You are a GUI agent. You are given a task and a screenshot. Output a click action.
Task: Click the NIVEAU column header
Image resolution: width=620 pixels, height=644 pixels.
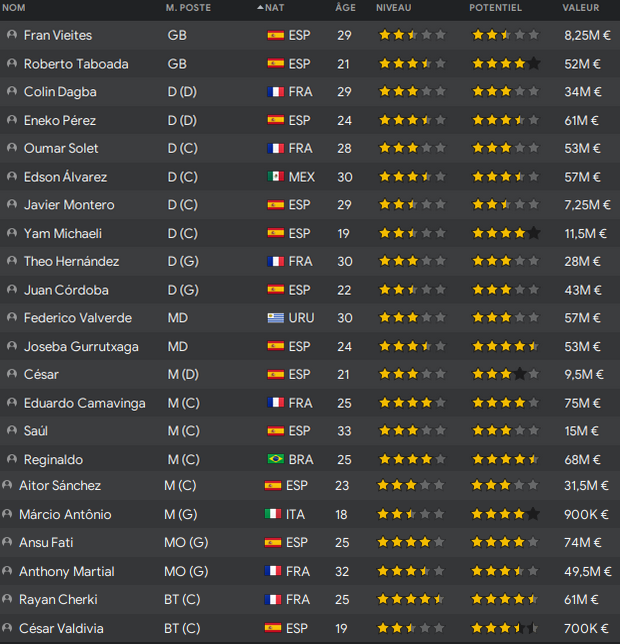tap(393, 8)
